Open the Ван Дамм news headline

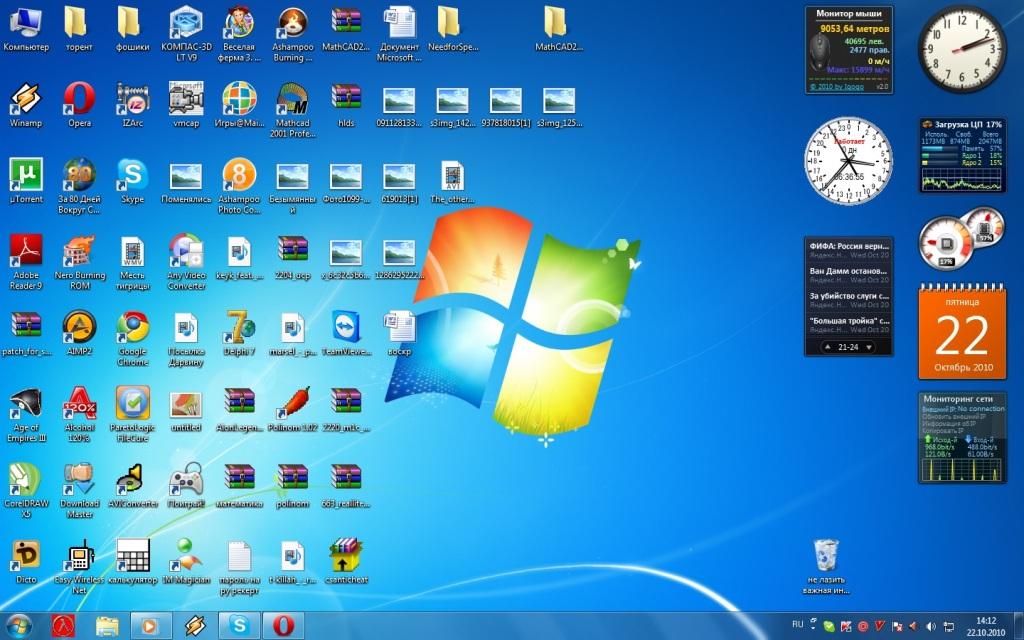coord(848,270)
